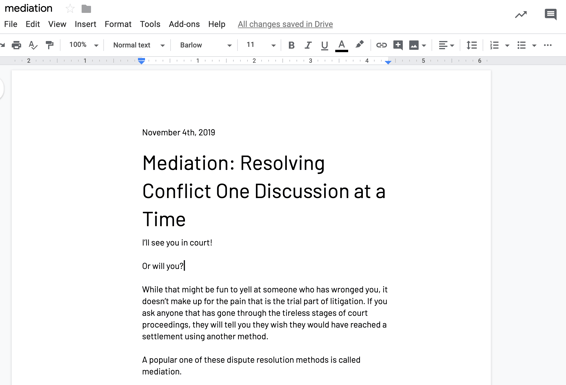Click the redo arrow at toolbar left edge
This screenshot has height=385, width=566.
click(3, 45)
